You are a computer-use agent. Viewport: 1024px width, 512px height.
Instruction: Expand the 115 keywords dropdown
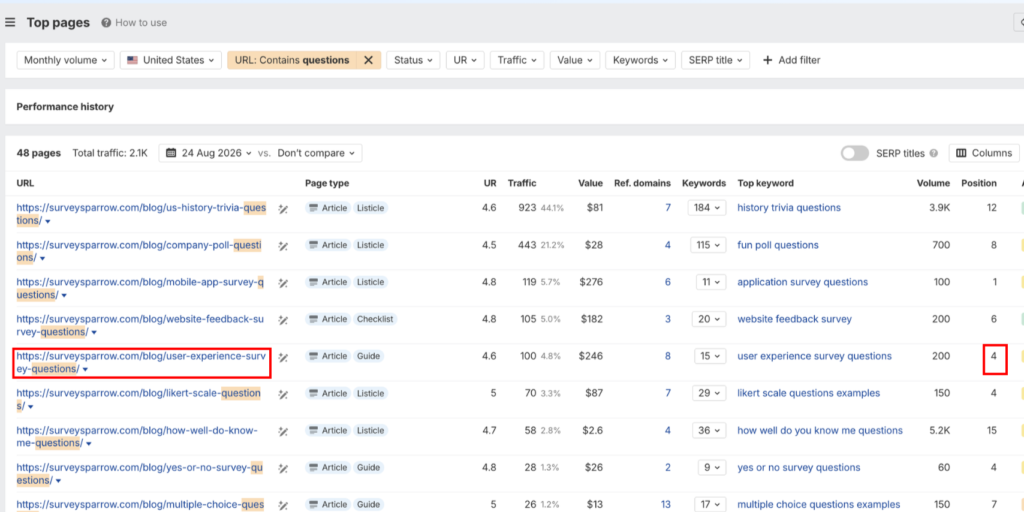coord(708,245)
